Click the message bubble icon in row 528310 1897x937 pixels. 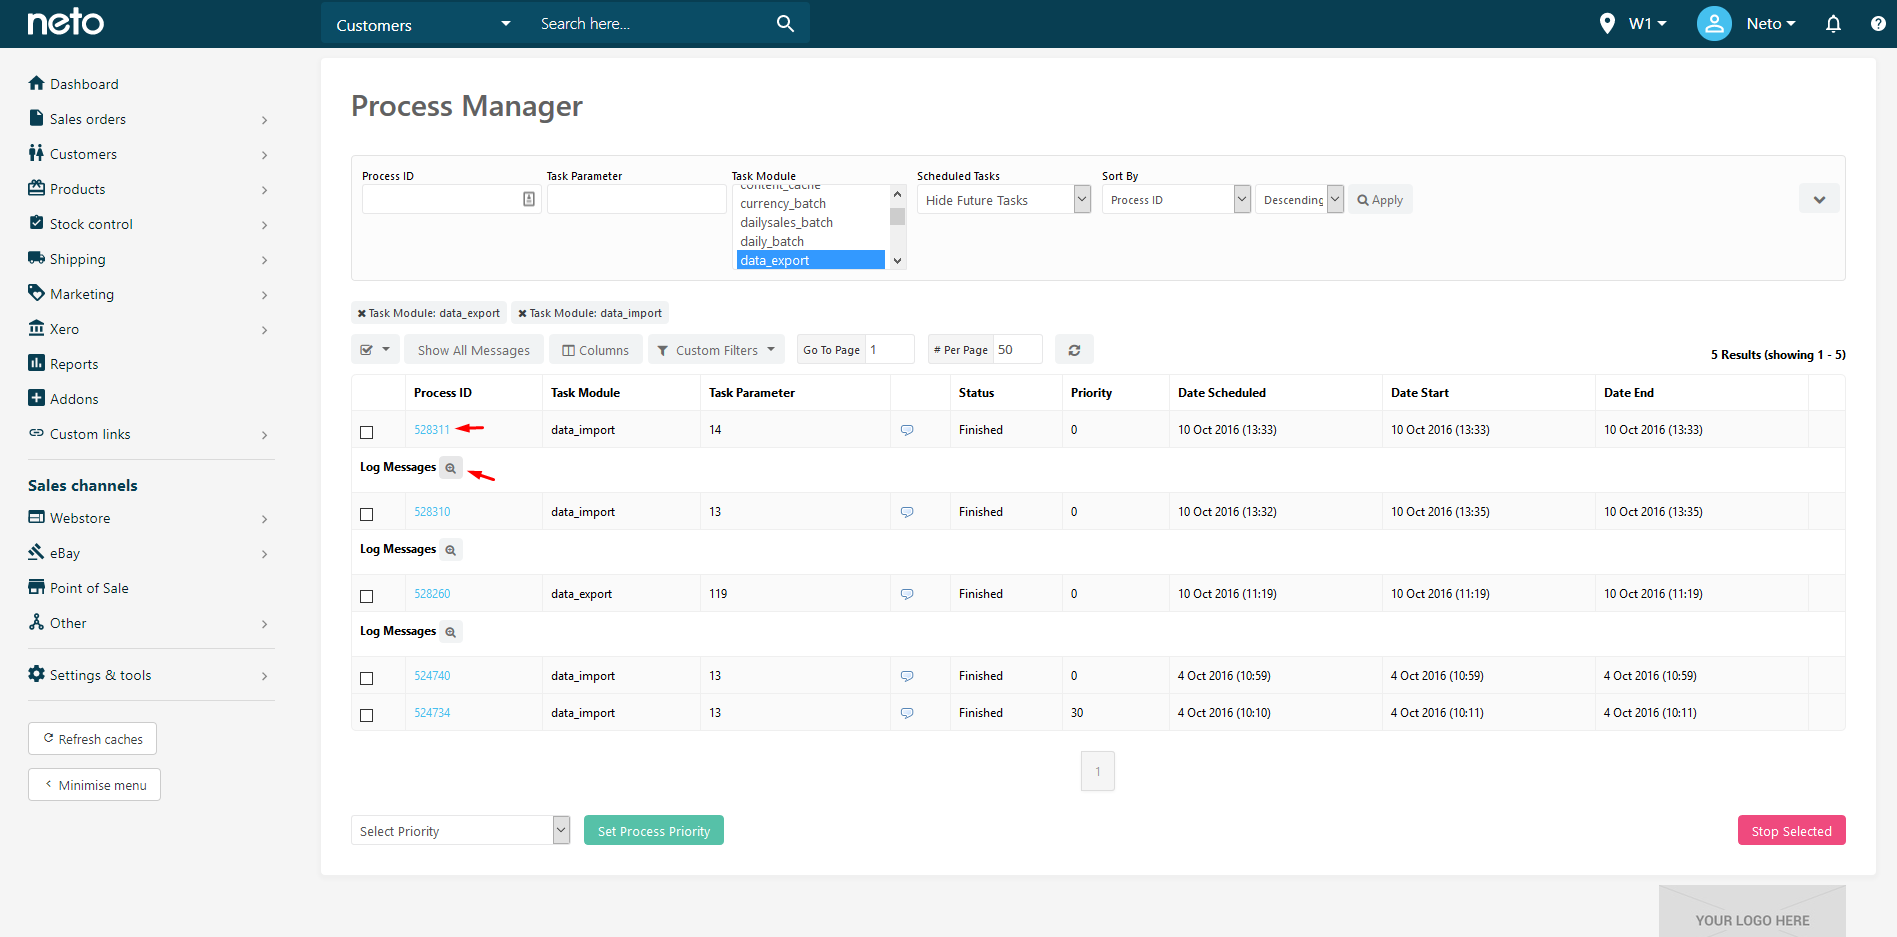click(907, 512)
